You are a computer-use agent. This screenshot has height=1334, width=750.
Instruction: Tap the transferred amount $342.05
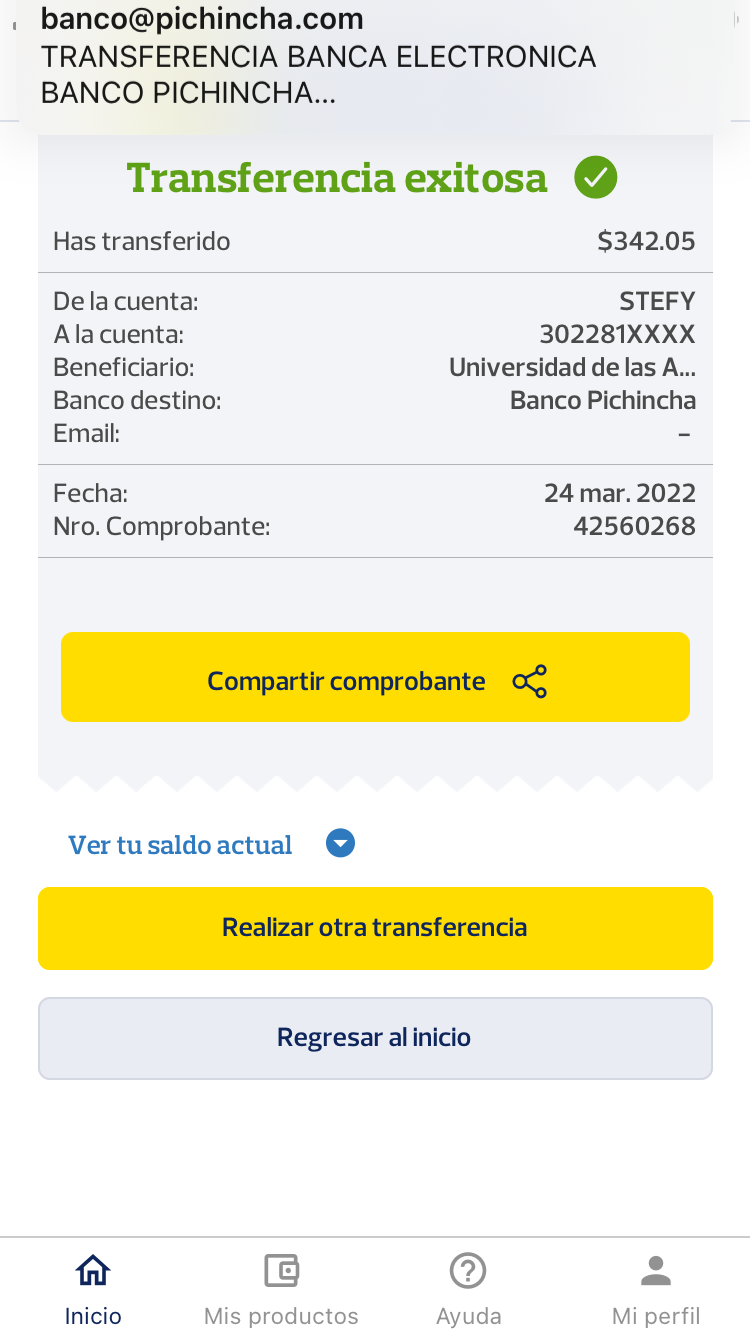(x=646, y=241)
